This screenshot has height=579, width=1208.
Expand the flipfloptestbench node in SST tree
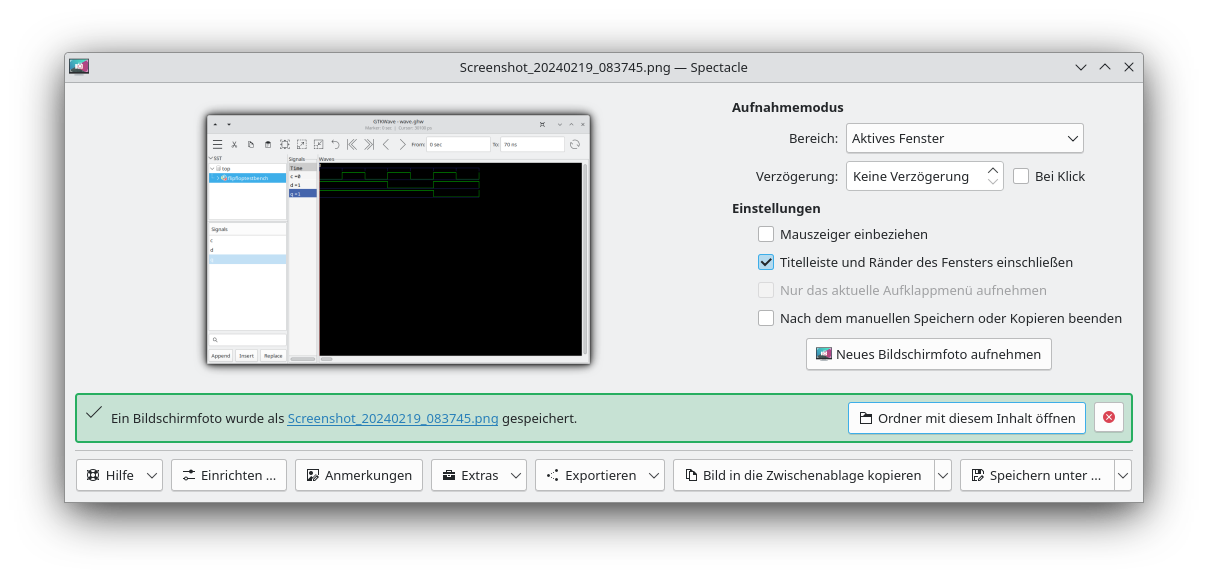[217, 177]
